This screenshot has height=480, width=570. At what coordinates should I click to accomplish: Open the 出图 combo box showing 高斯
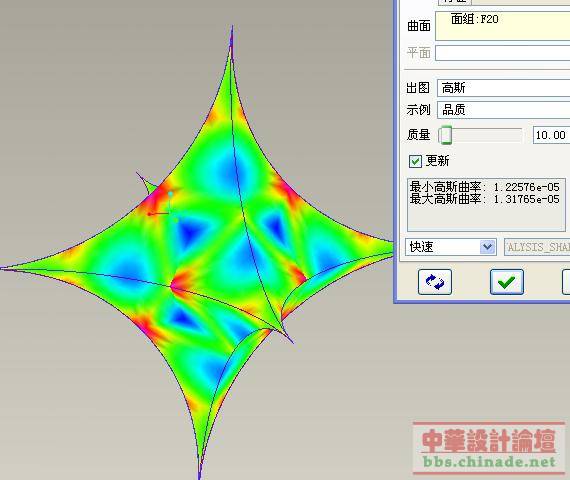click(503, 88)
